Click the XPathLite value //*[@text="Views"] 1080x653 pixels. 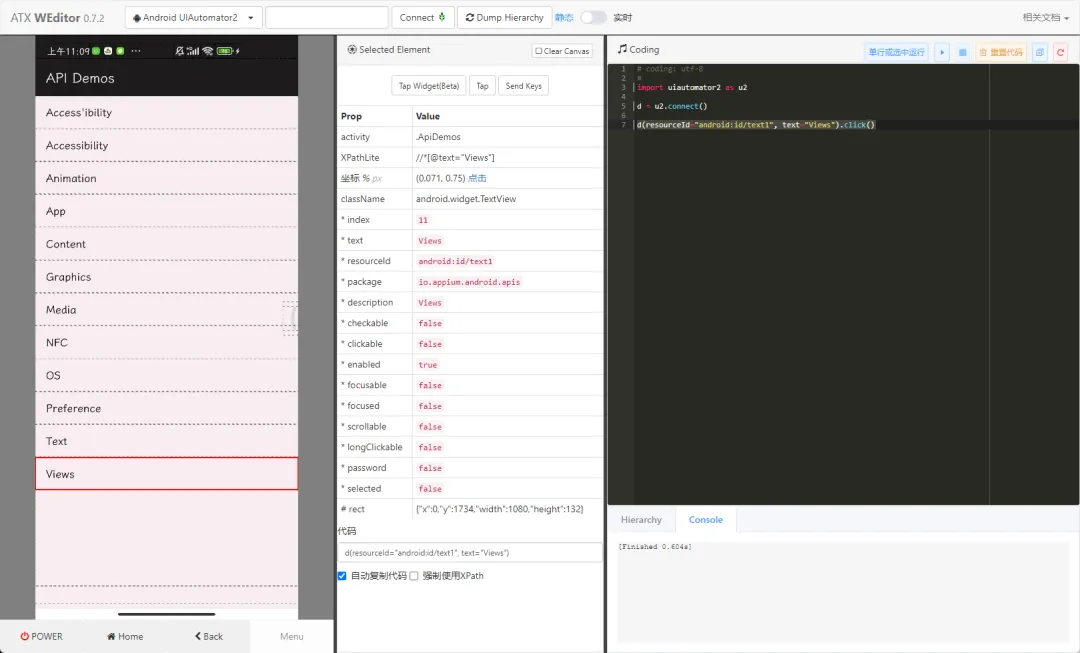coord(455,158)
